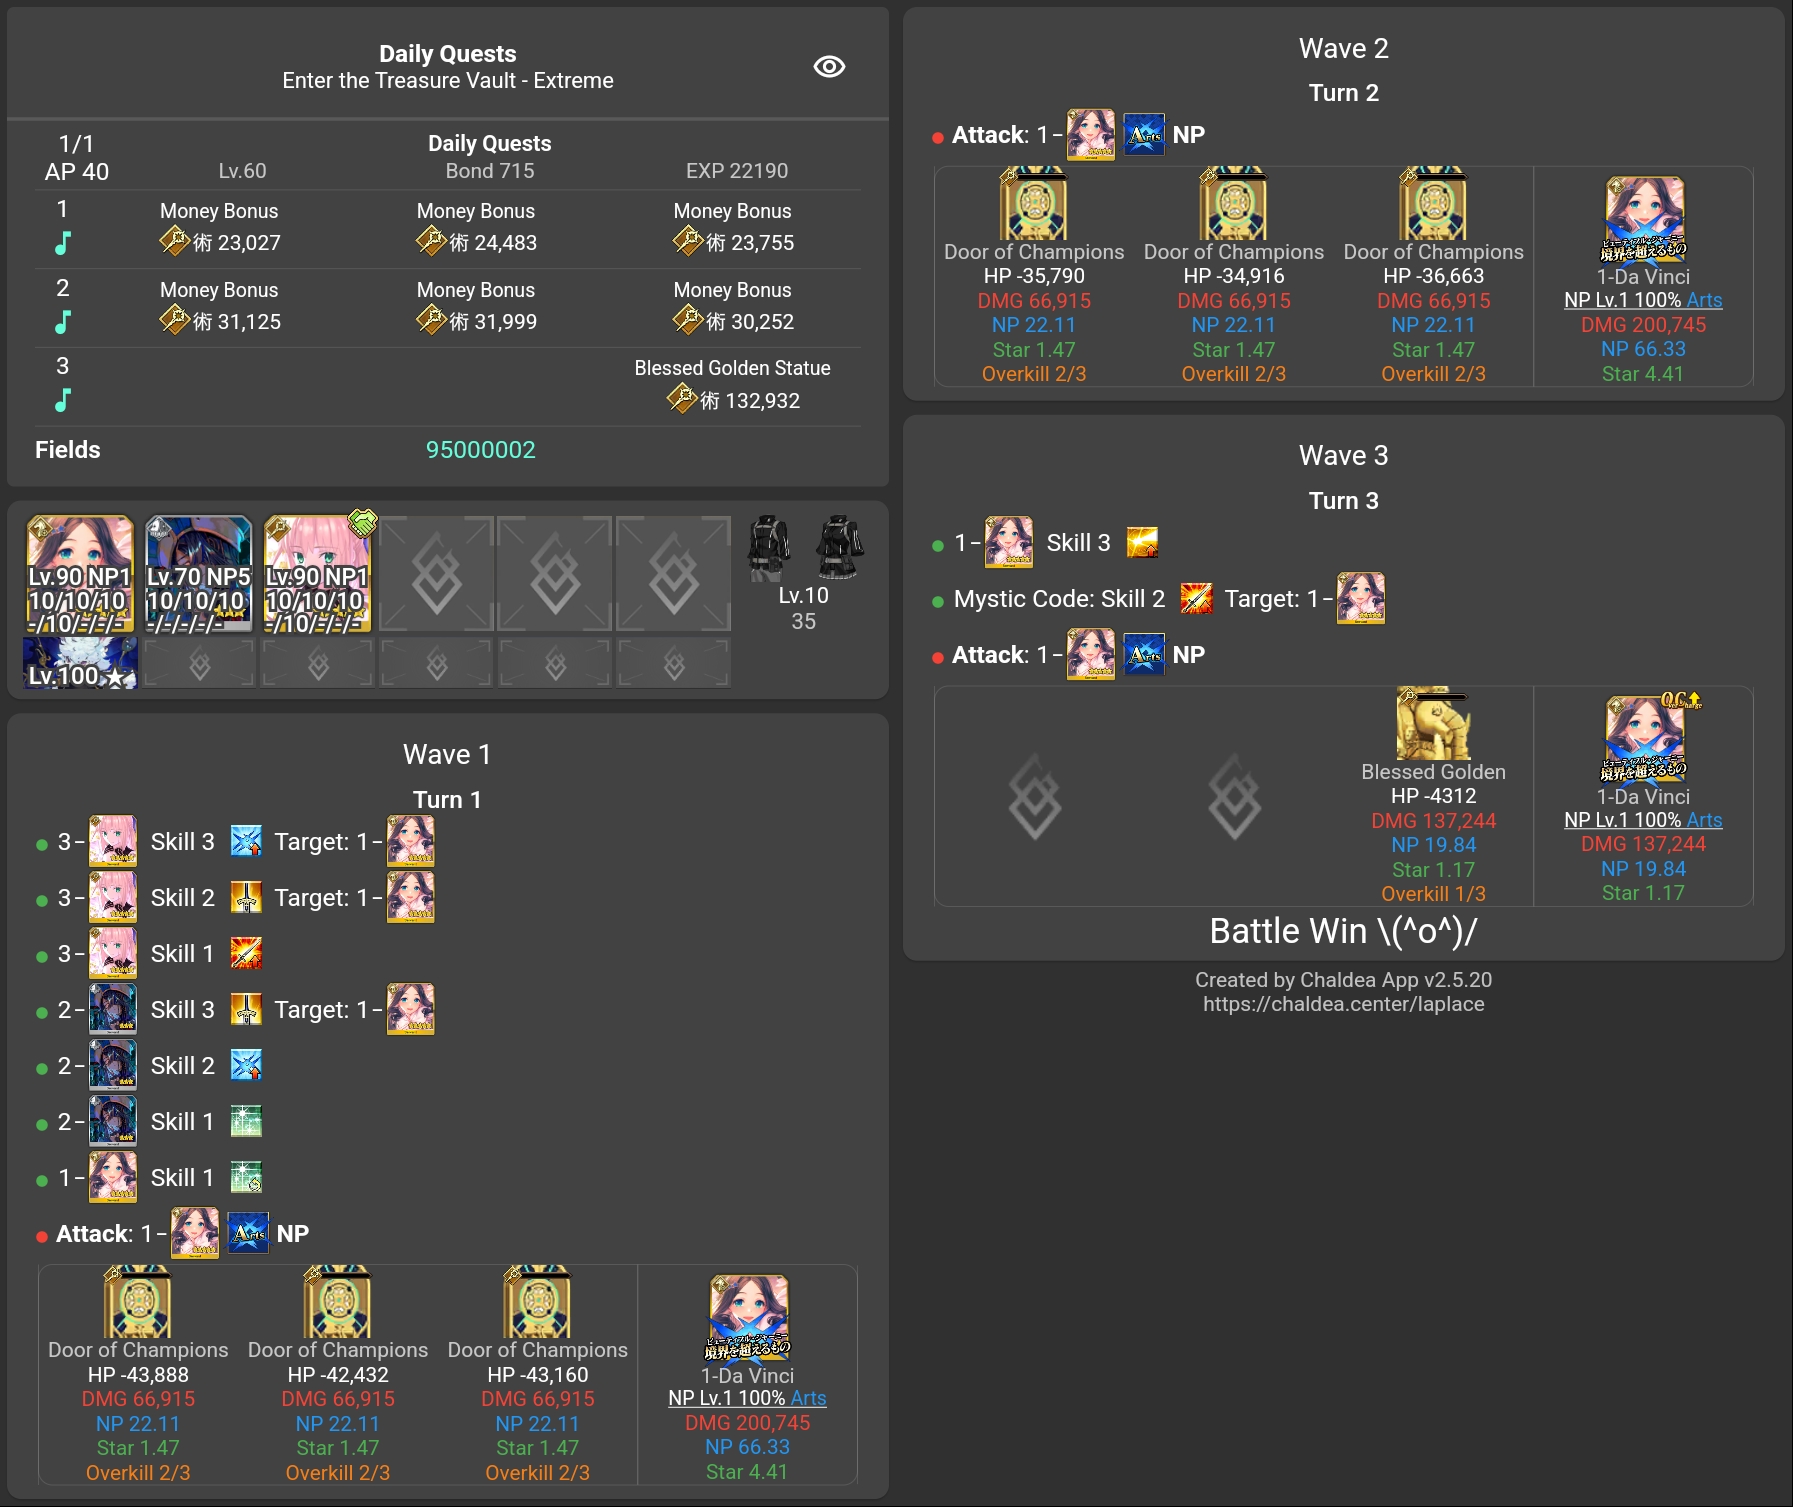Click the Money Bonus 術 23,027 enemy entry
Viewport: 1793px width, 1507px height.
pyautogui.click(x=219, y=227)
